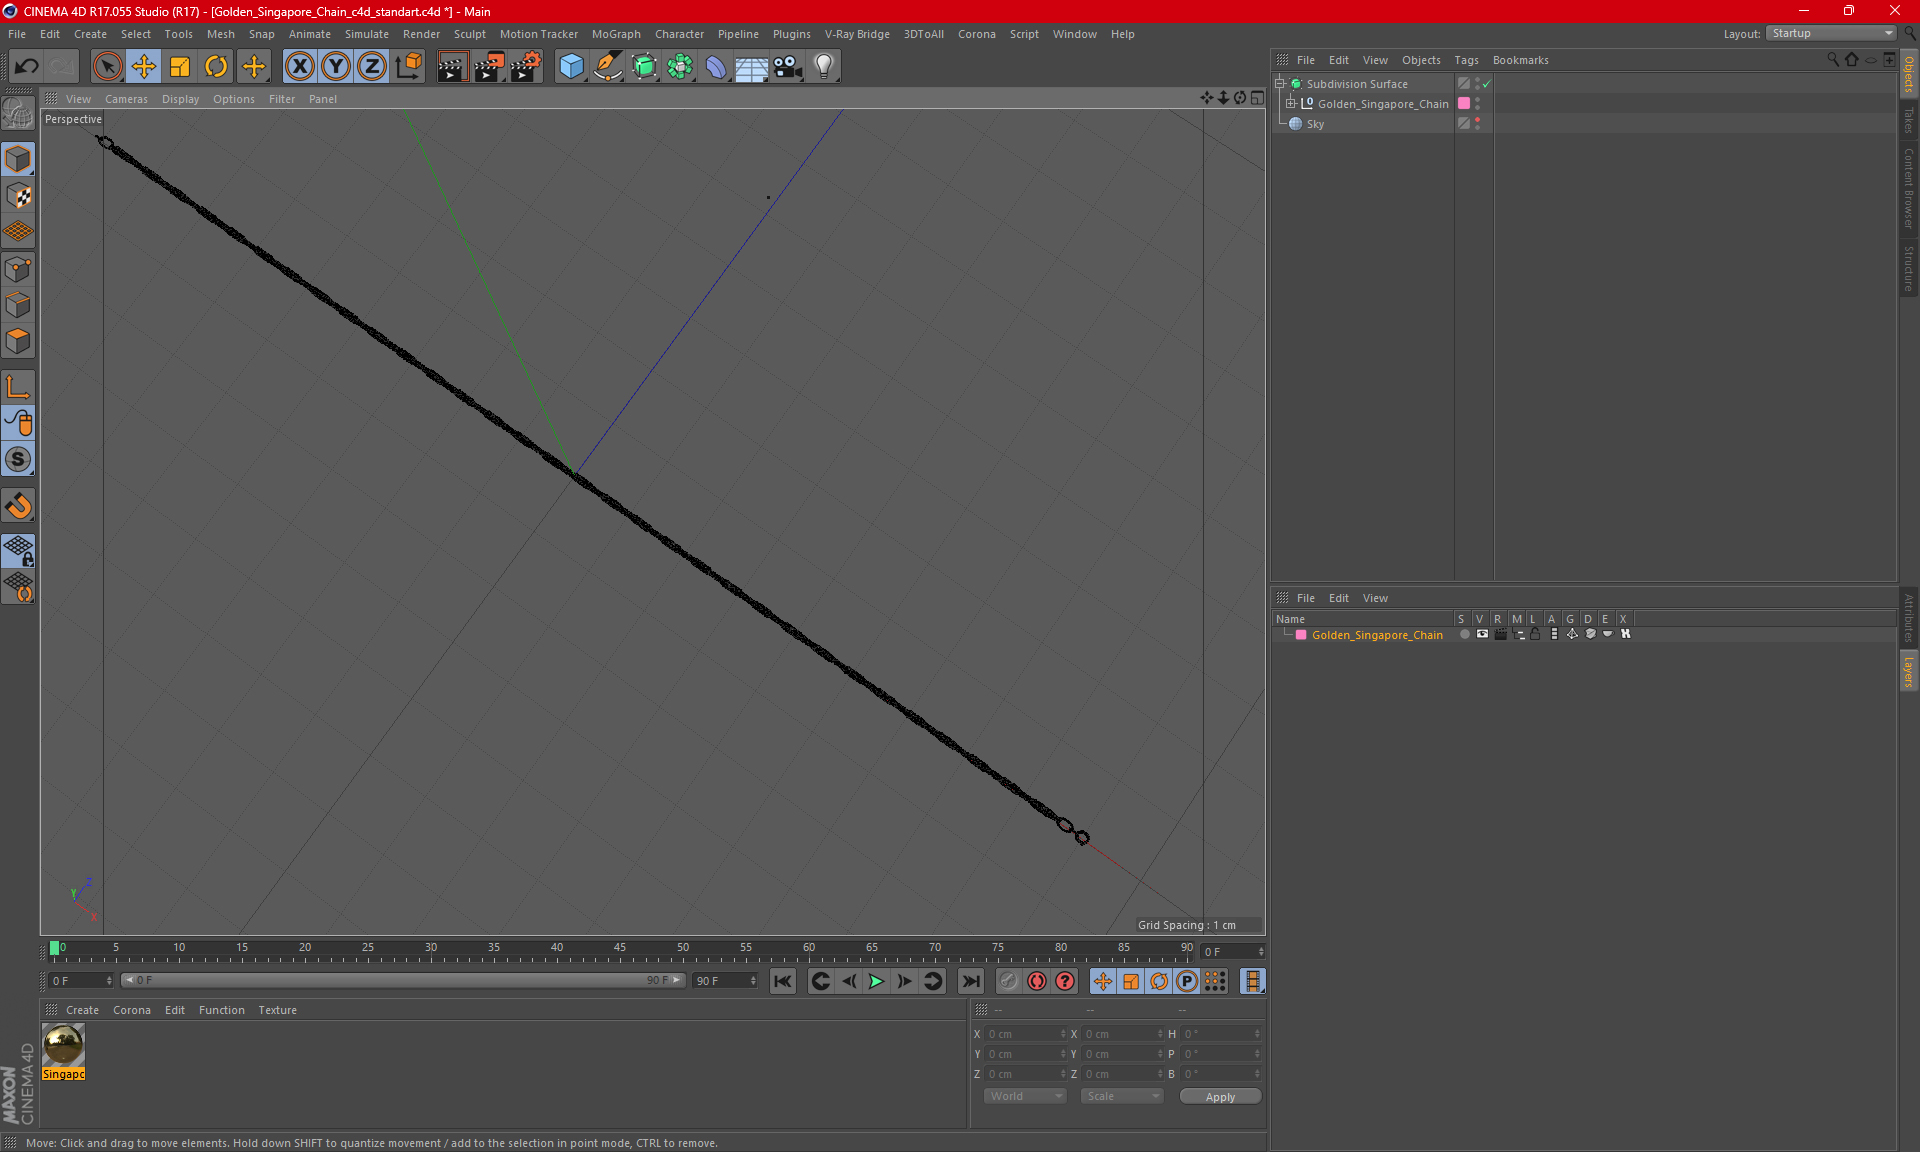Image resolution: width=1920 pixels, height=1152 pixels.
Task: Expand Golden_Singapore_Chain object children
Action: click(x=1291, y=104)
